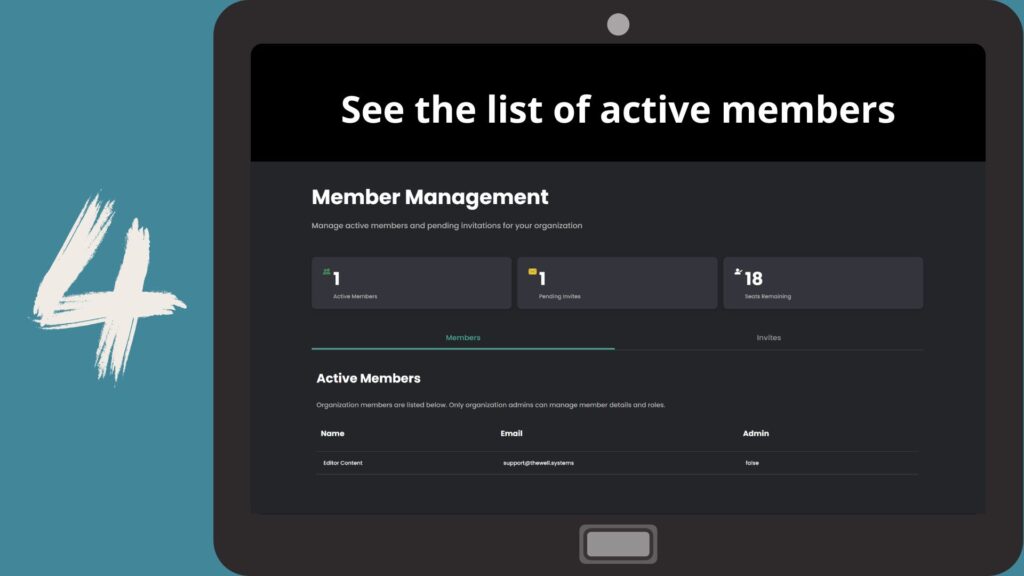Click the Email column header

click(x=511, y=434)
